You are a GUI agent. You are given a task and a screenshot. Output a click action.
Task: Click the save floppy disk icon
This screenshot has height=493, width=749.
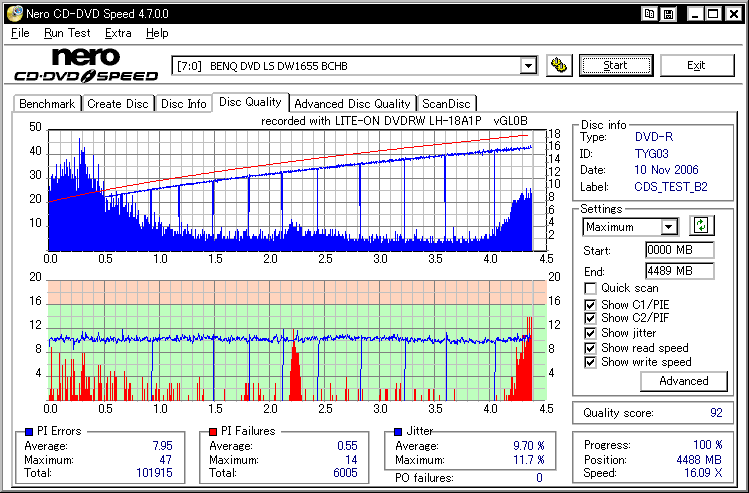pos(669,14)
